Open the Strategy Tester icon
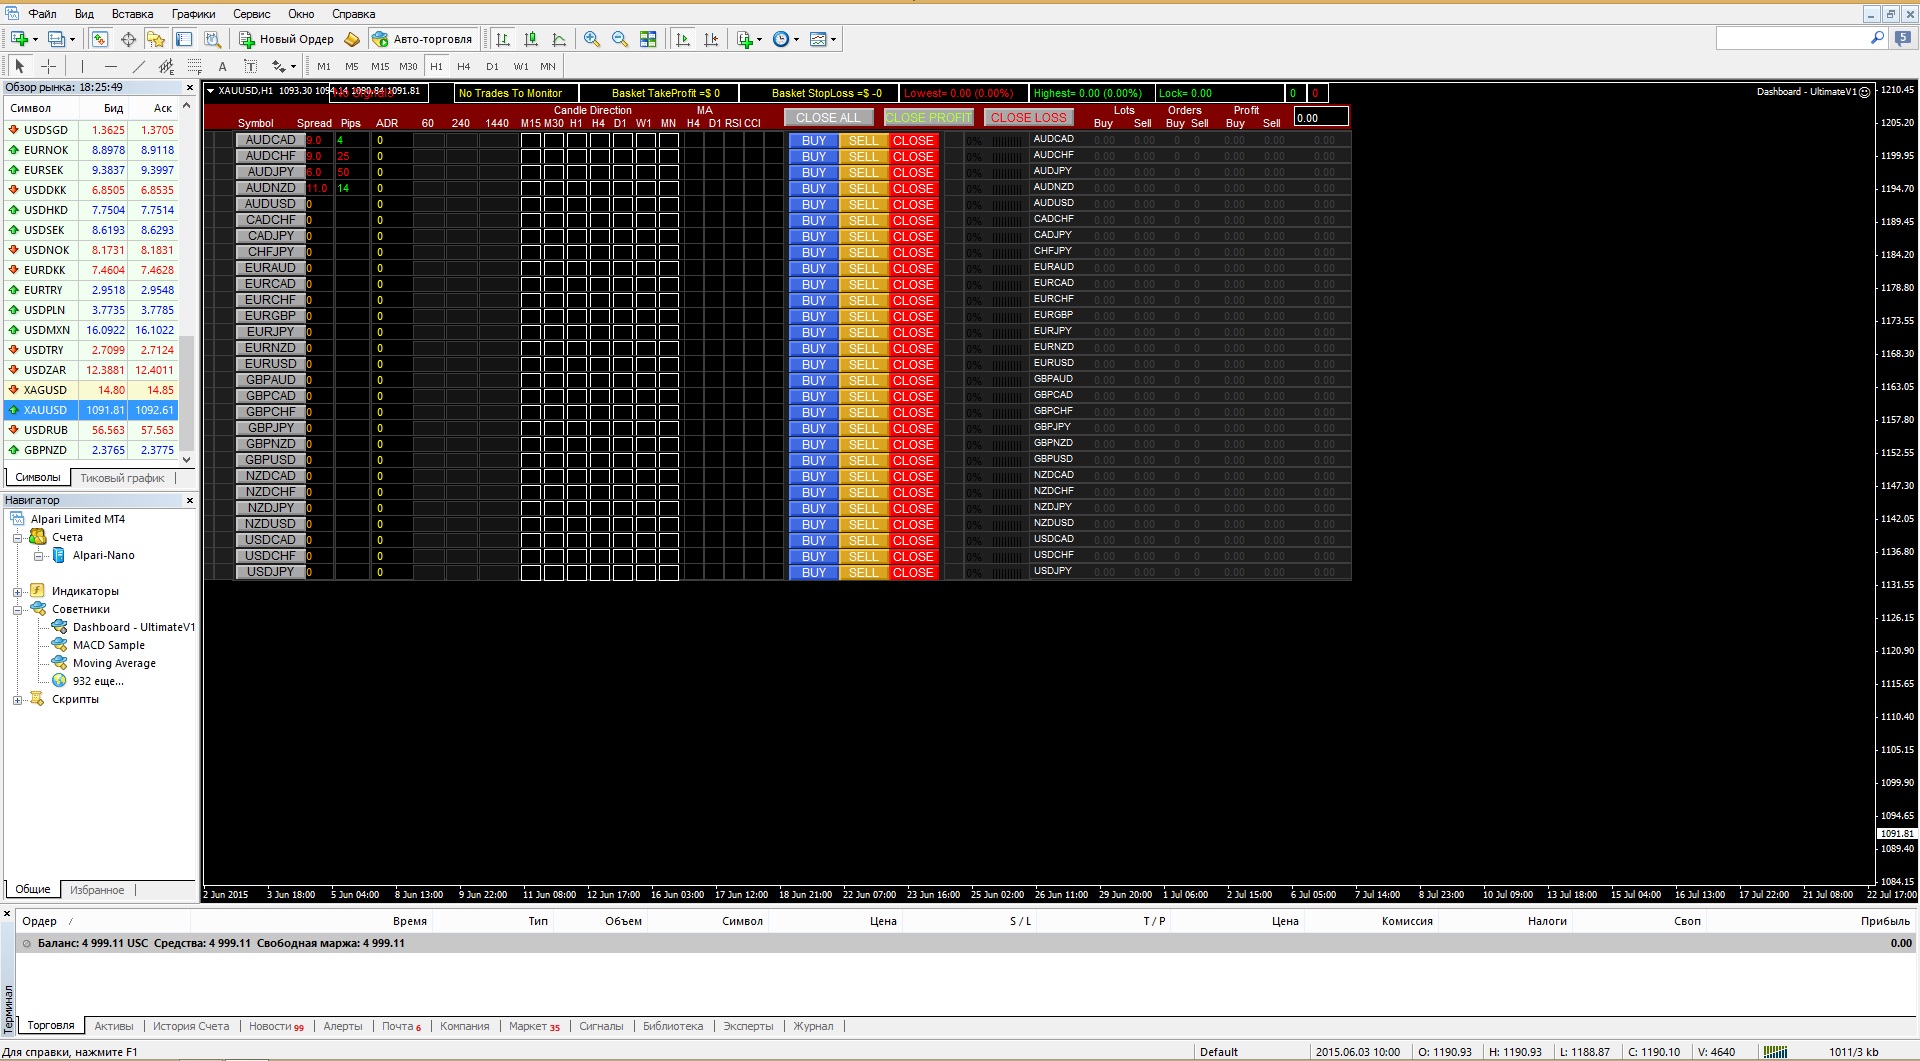 click(x=212, y=39)
